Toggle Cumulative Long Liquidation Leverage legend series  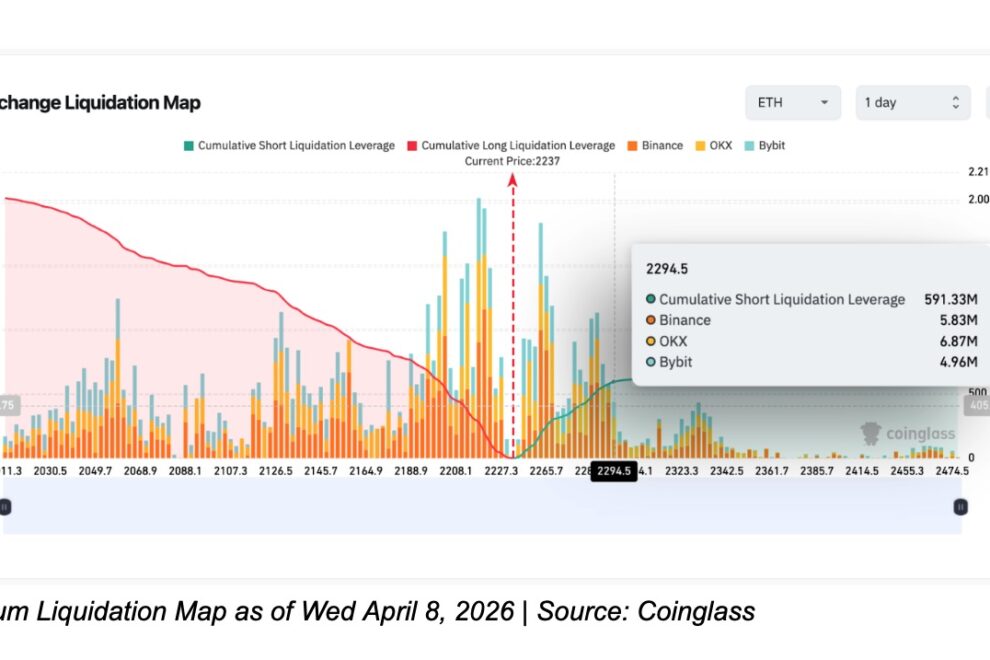pos(517,146)
